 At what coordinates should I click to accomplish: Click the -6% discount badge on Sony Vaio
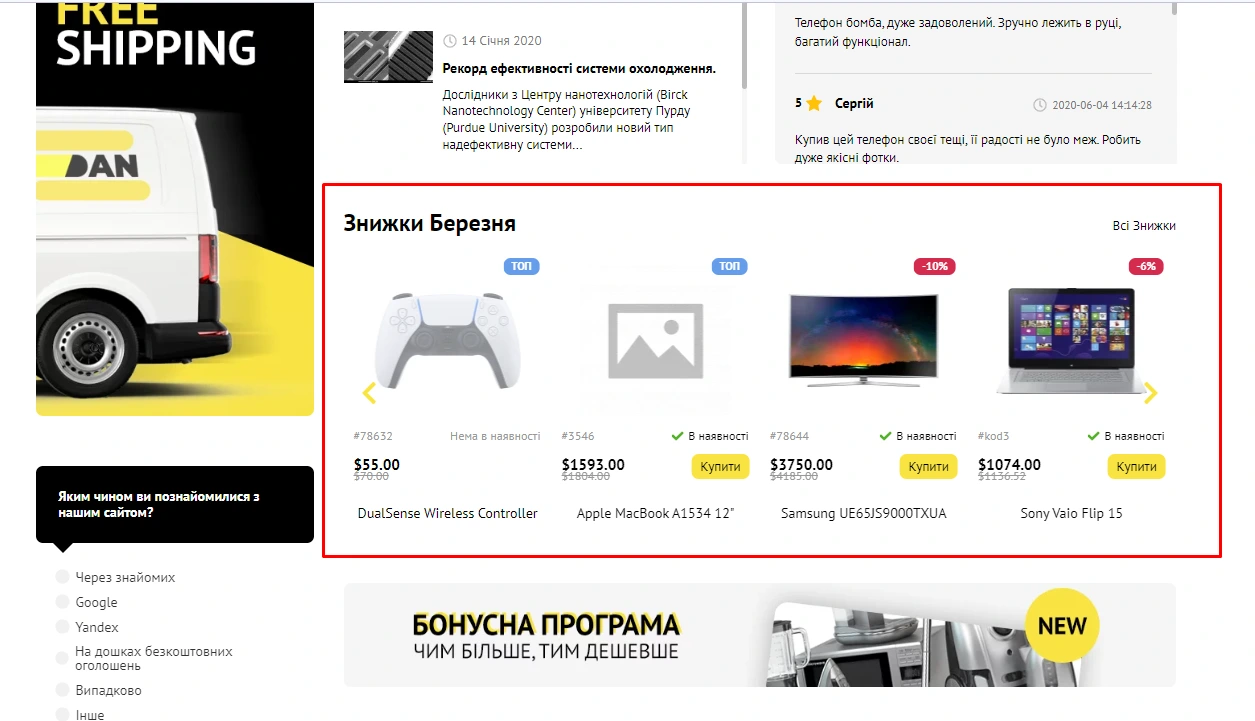coord(1146,266)
